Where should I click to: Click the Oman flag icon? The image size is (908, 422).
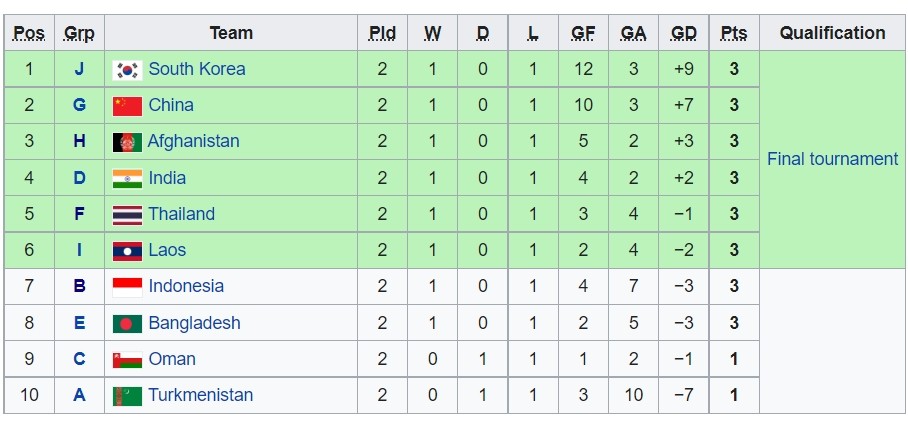pos(127,359)
